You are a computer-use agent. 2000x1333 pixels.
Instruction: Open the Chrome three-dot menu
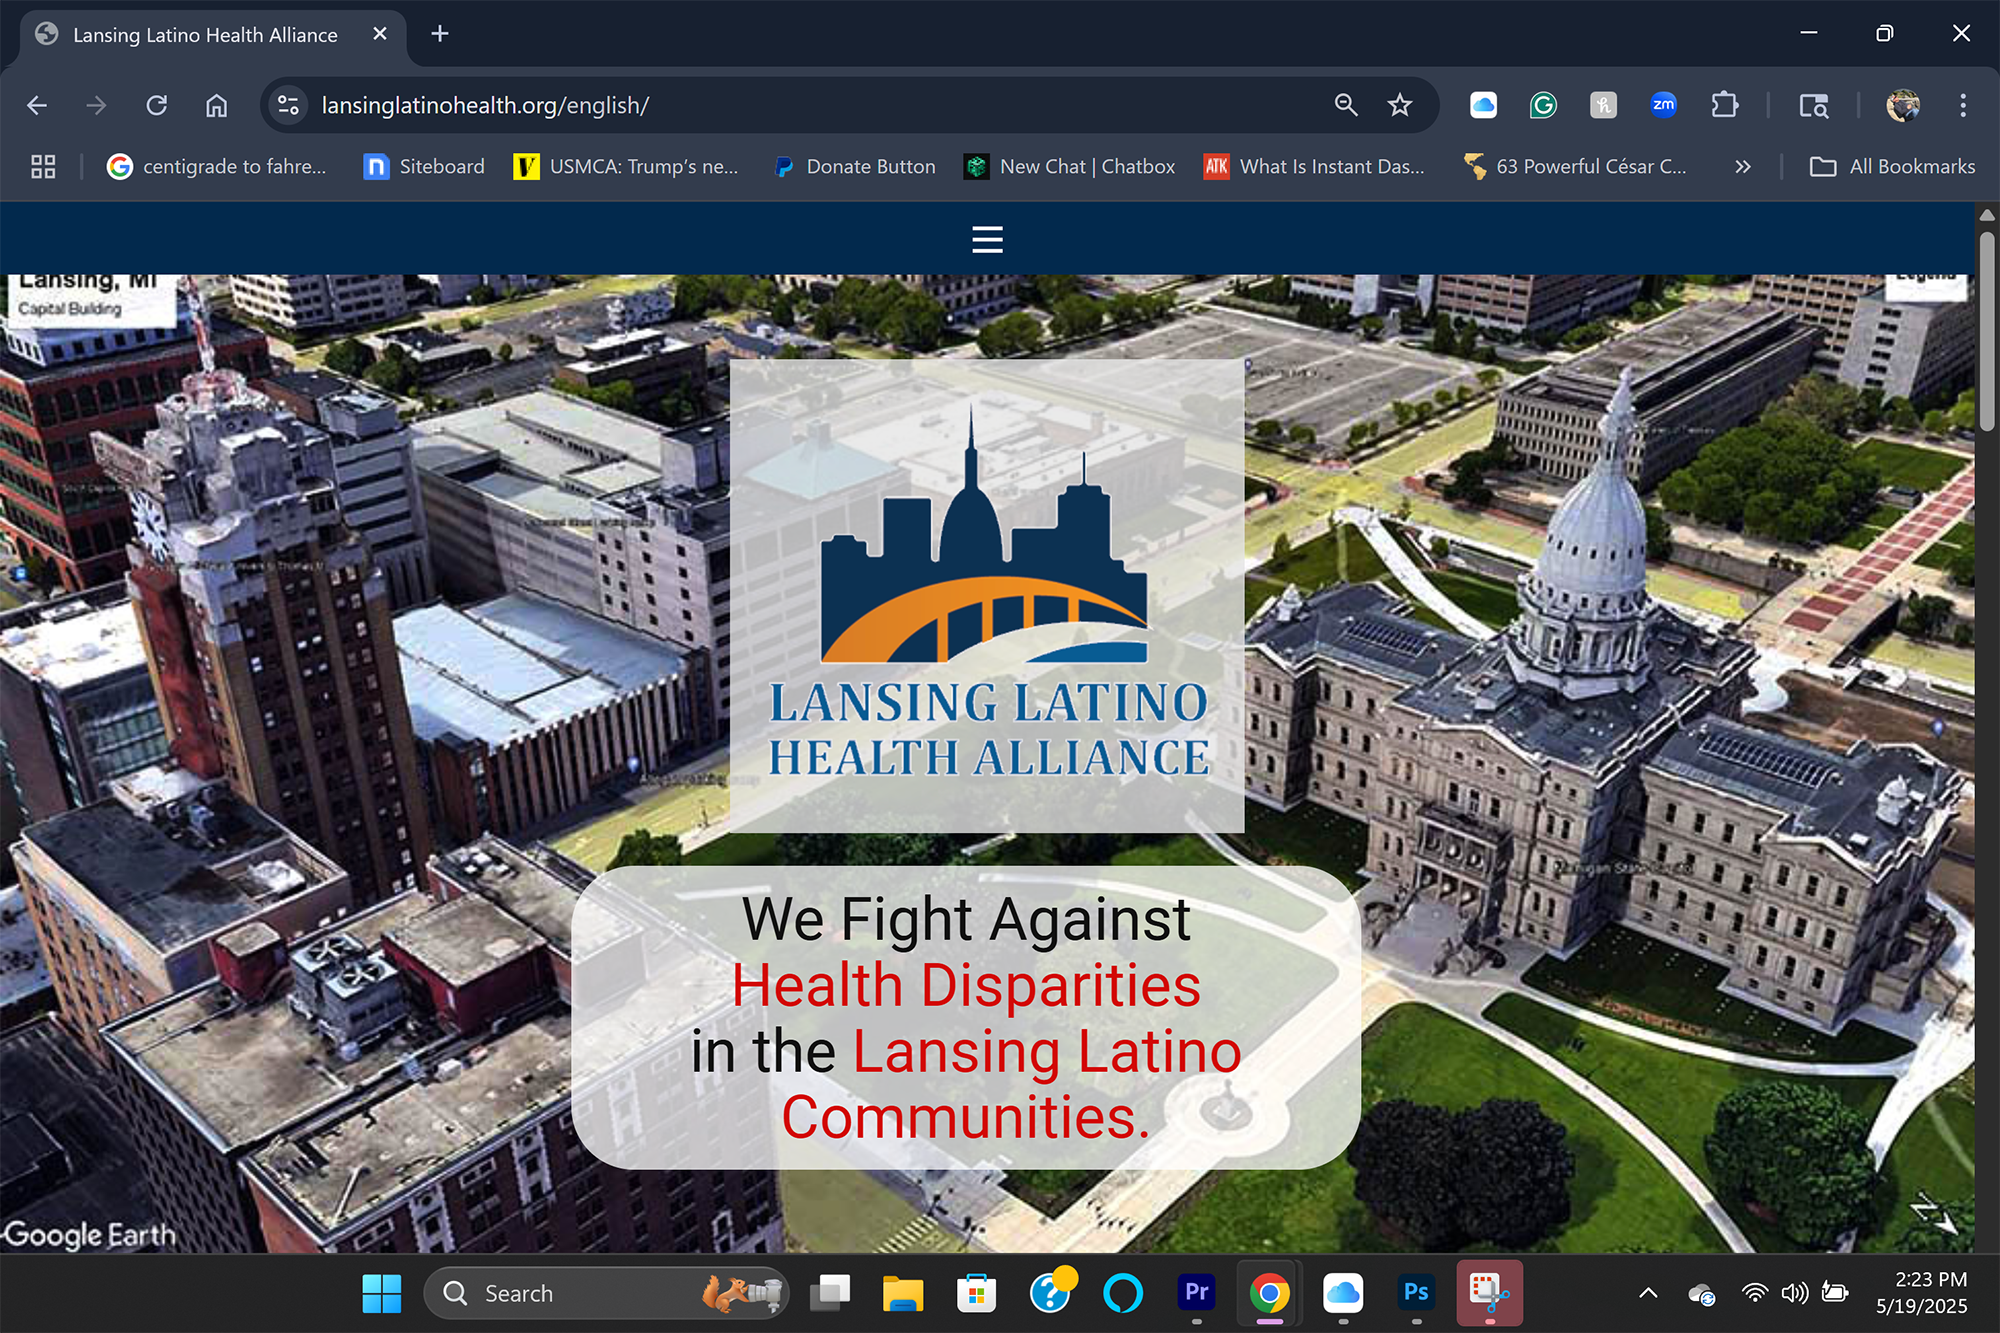click(1962, 105)
